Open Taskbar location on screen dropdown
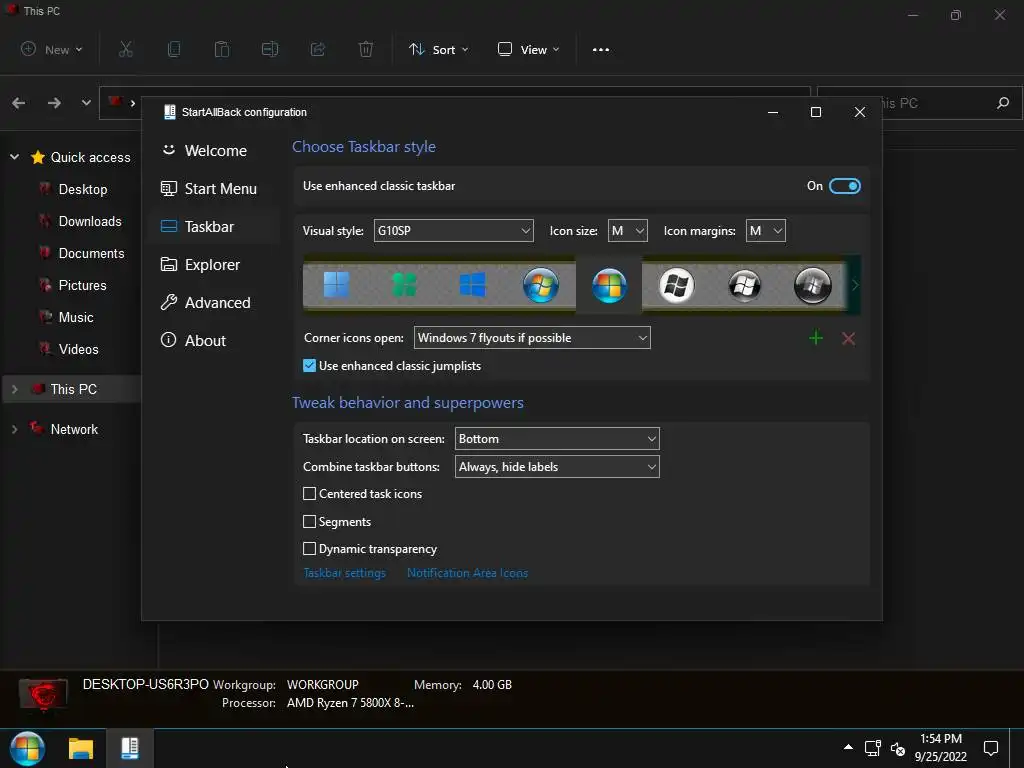Viewport: 1024px width, 768px height. pos(556,439)
